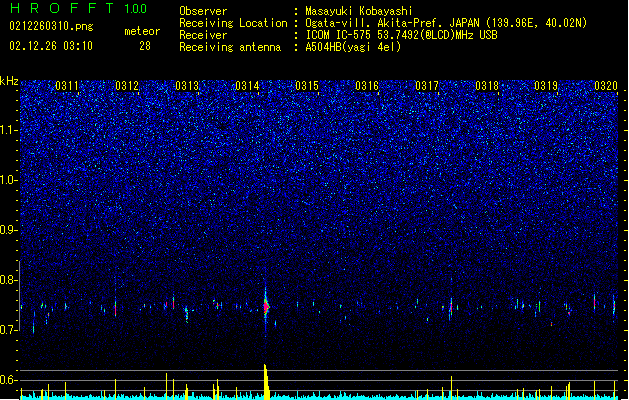Click the 0316 time marker
Viewport: 629px width, 400px height.
click(367, 86)
